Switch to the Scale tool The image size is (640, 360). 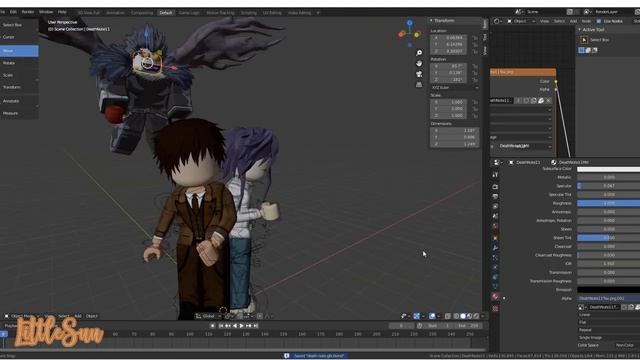click(19, 75)
